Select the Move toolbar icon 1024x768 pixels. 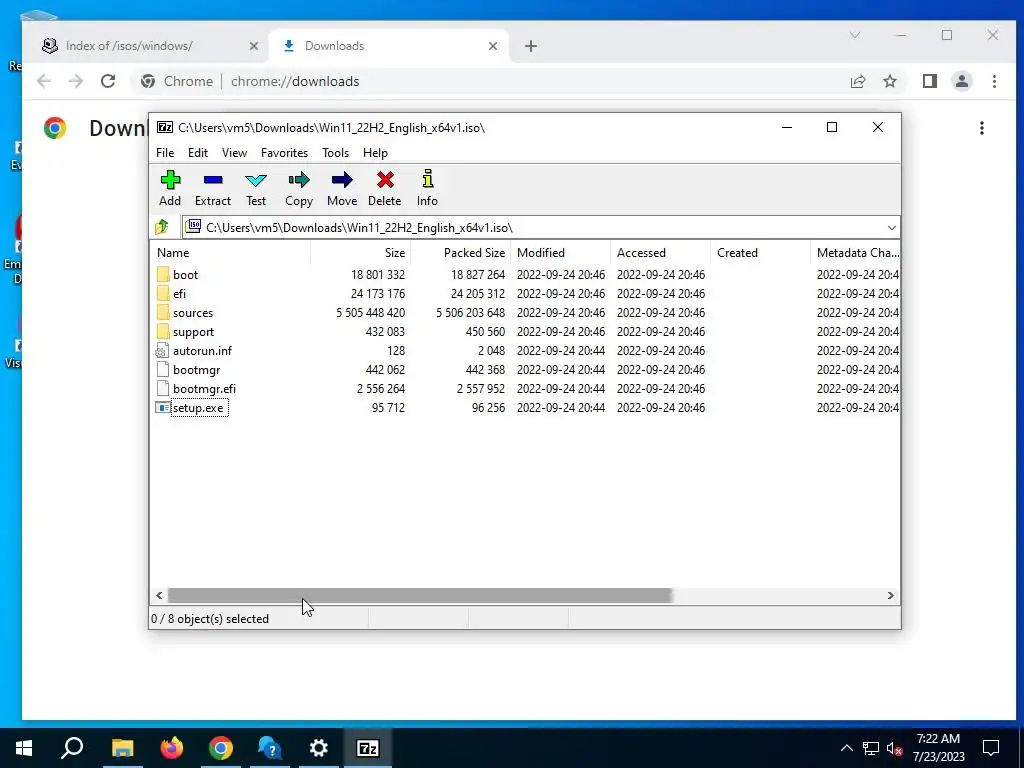342,180
